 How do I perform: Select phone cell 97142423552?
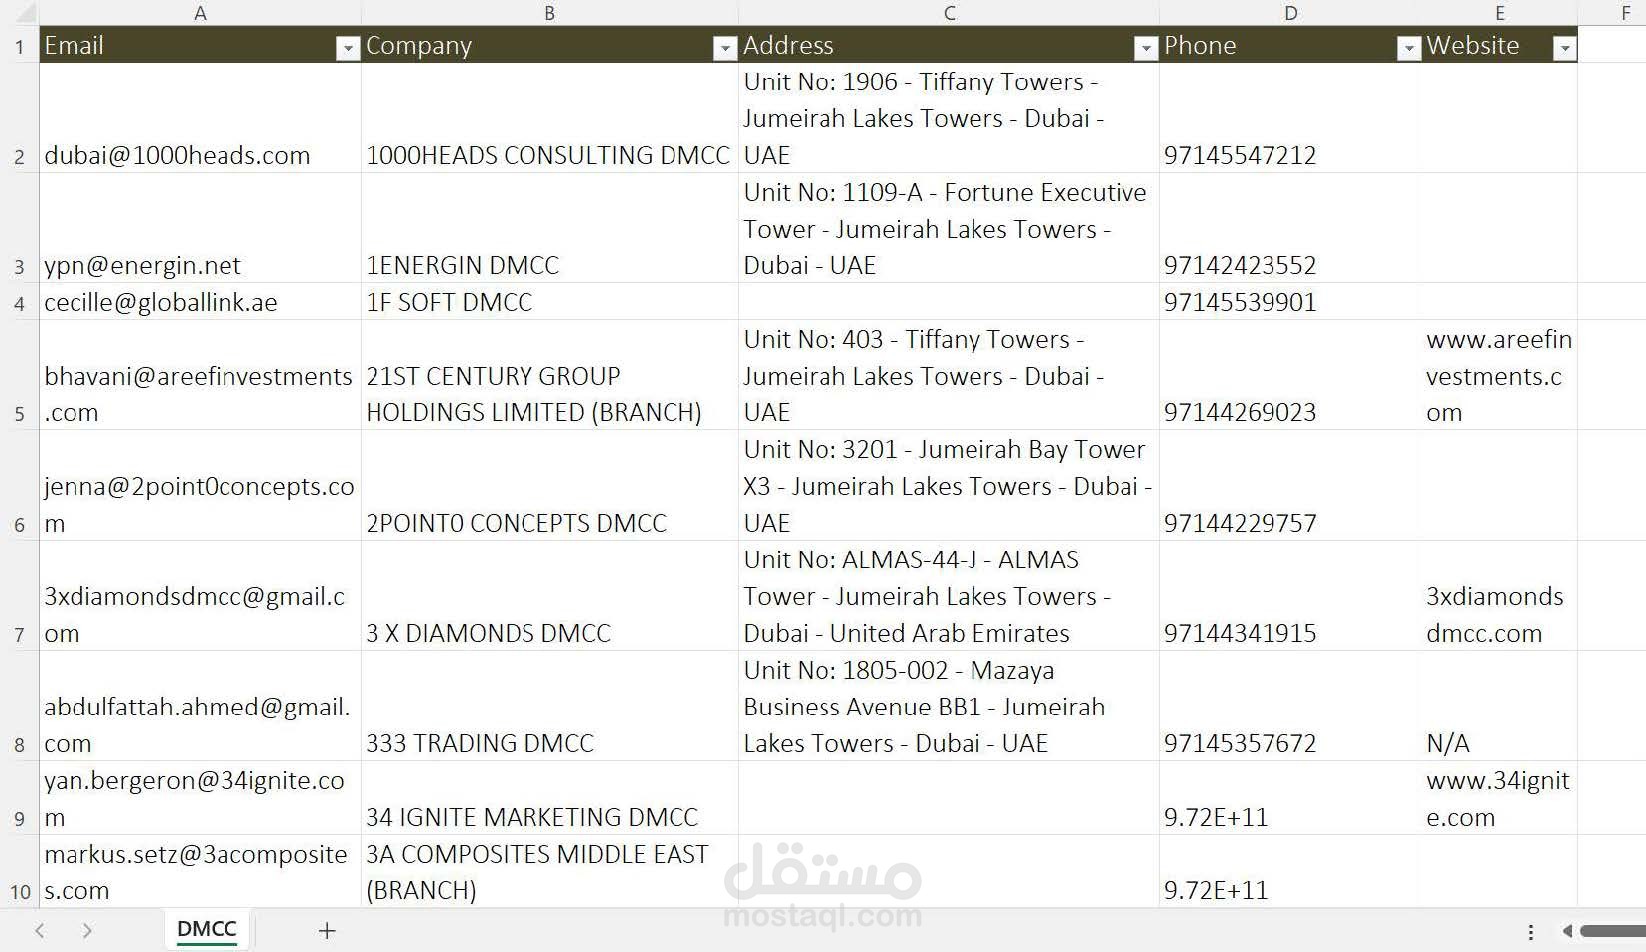tap(1291, 228)
